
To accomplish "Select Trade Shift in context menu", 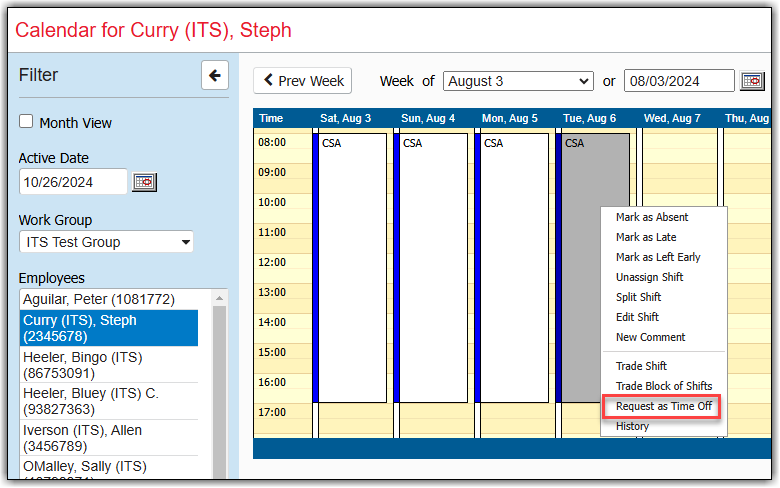I will click(641, 366).
